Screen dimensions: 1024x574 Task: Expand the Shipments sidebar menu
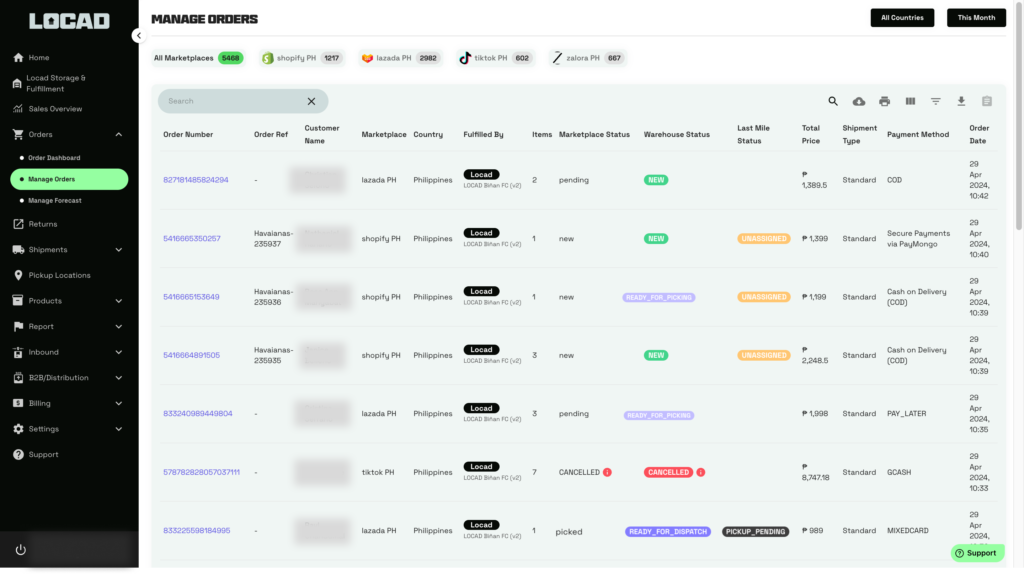point(118,250)
